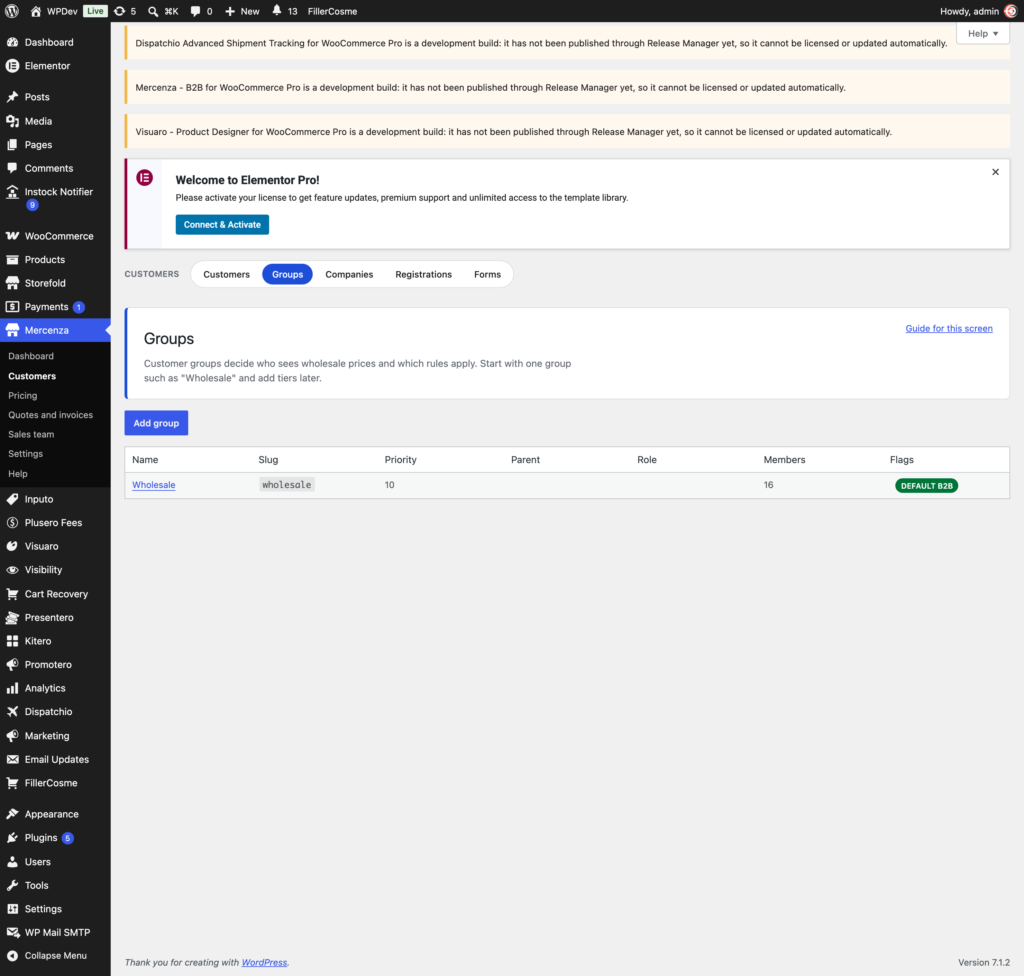Viewport: 1024px width, 976px height.
Task: Click the Storefold store icon
Action: click(12, 283)
